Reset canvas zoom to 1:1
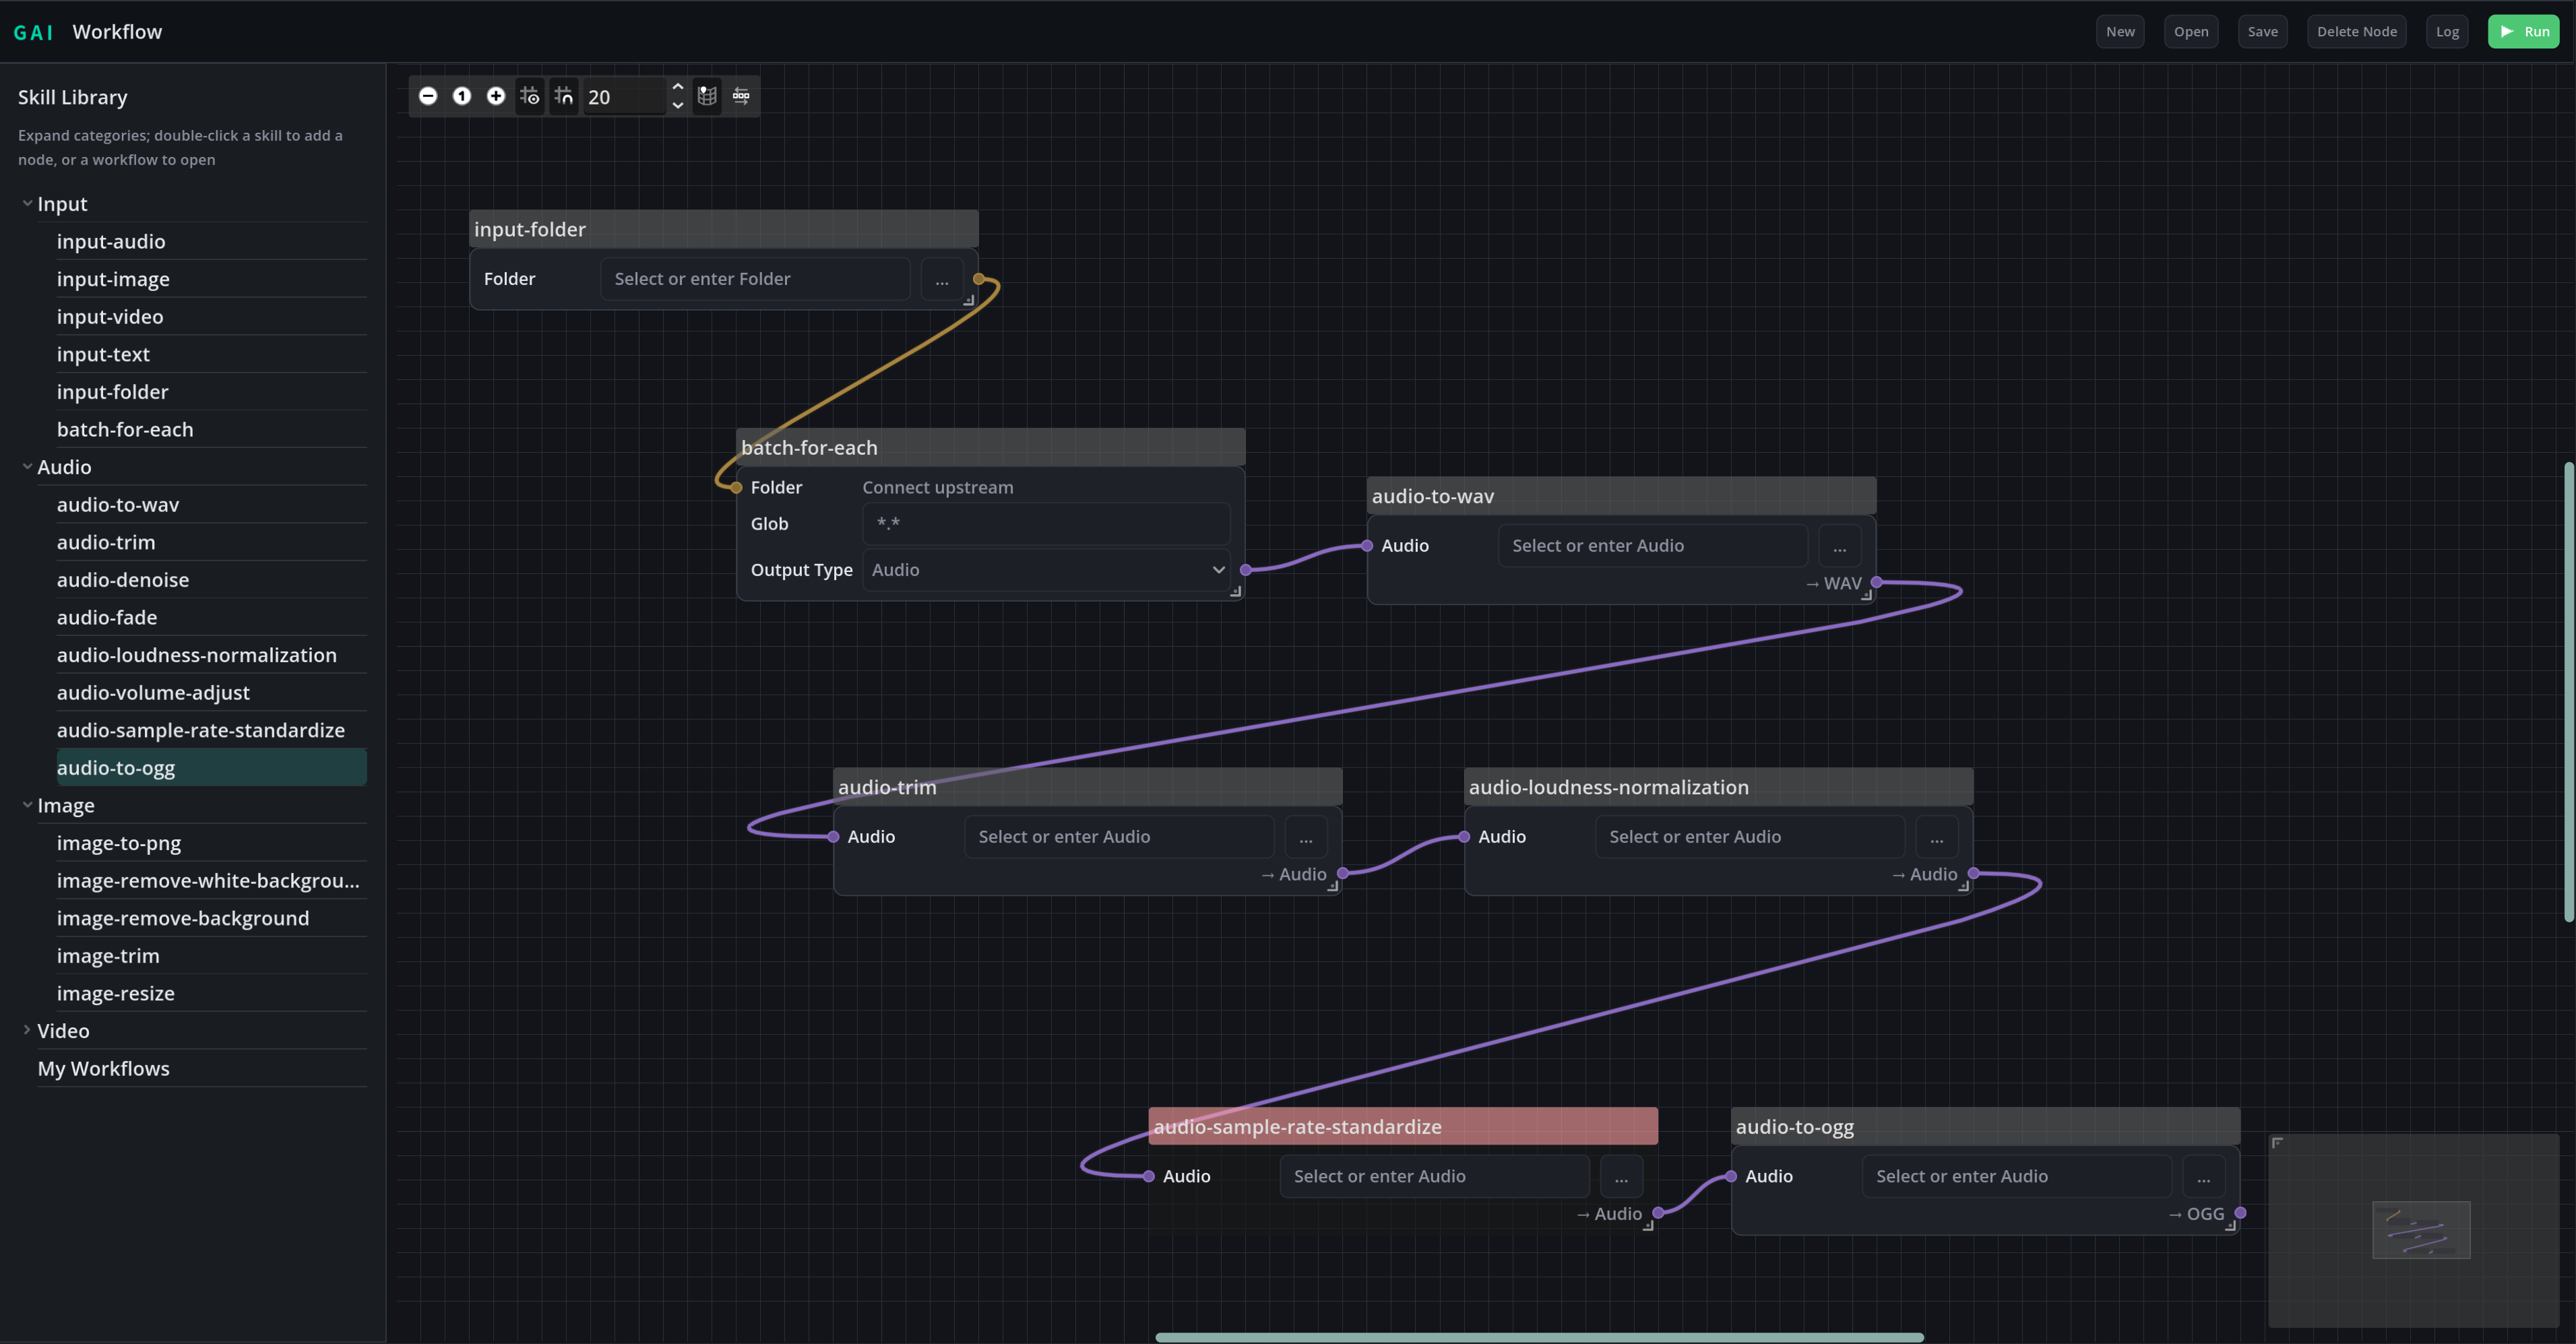 462,96
